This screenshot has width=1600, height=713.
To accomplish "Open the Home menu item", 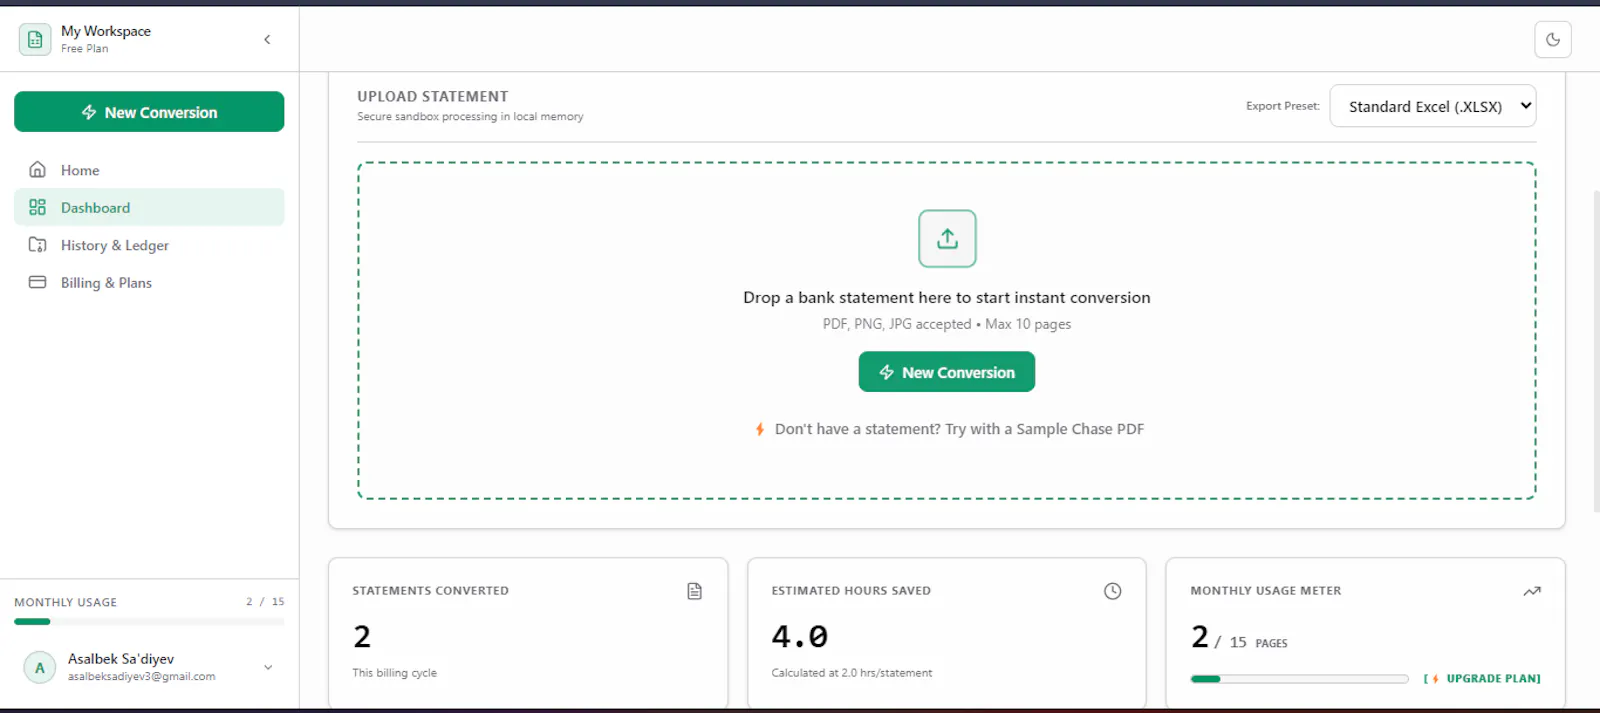I will click(149, 170).
